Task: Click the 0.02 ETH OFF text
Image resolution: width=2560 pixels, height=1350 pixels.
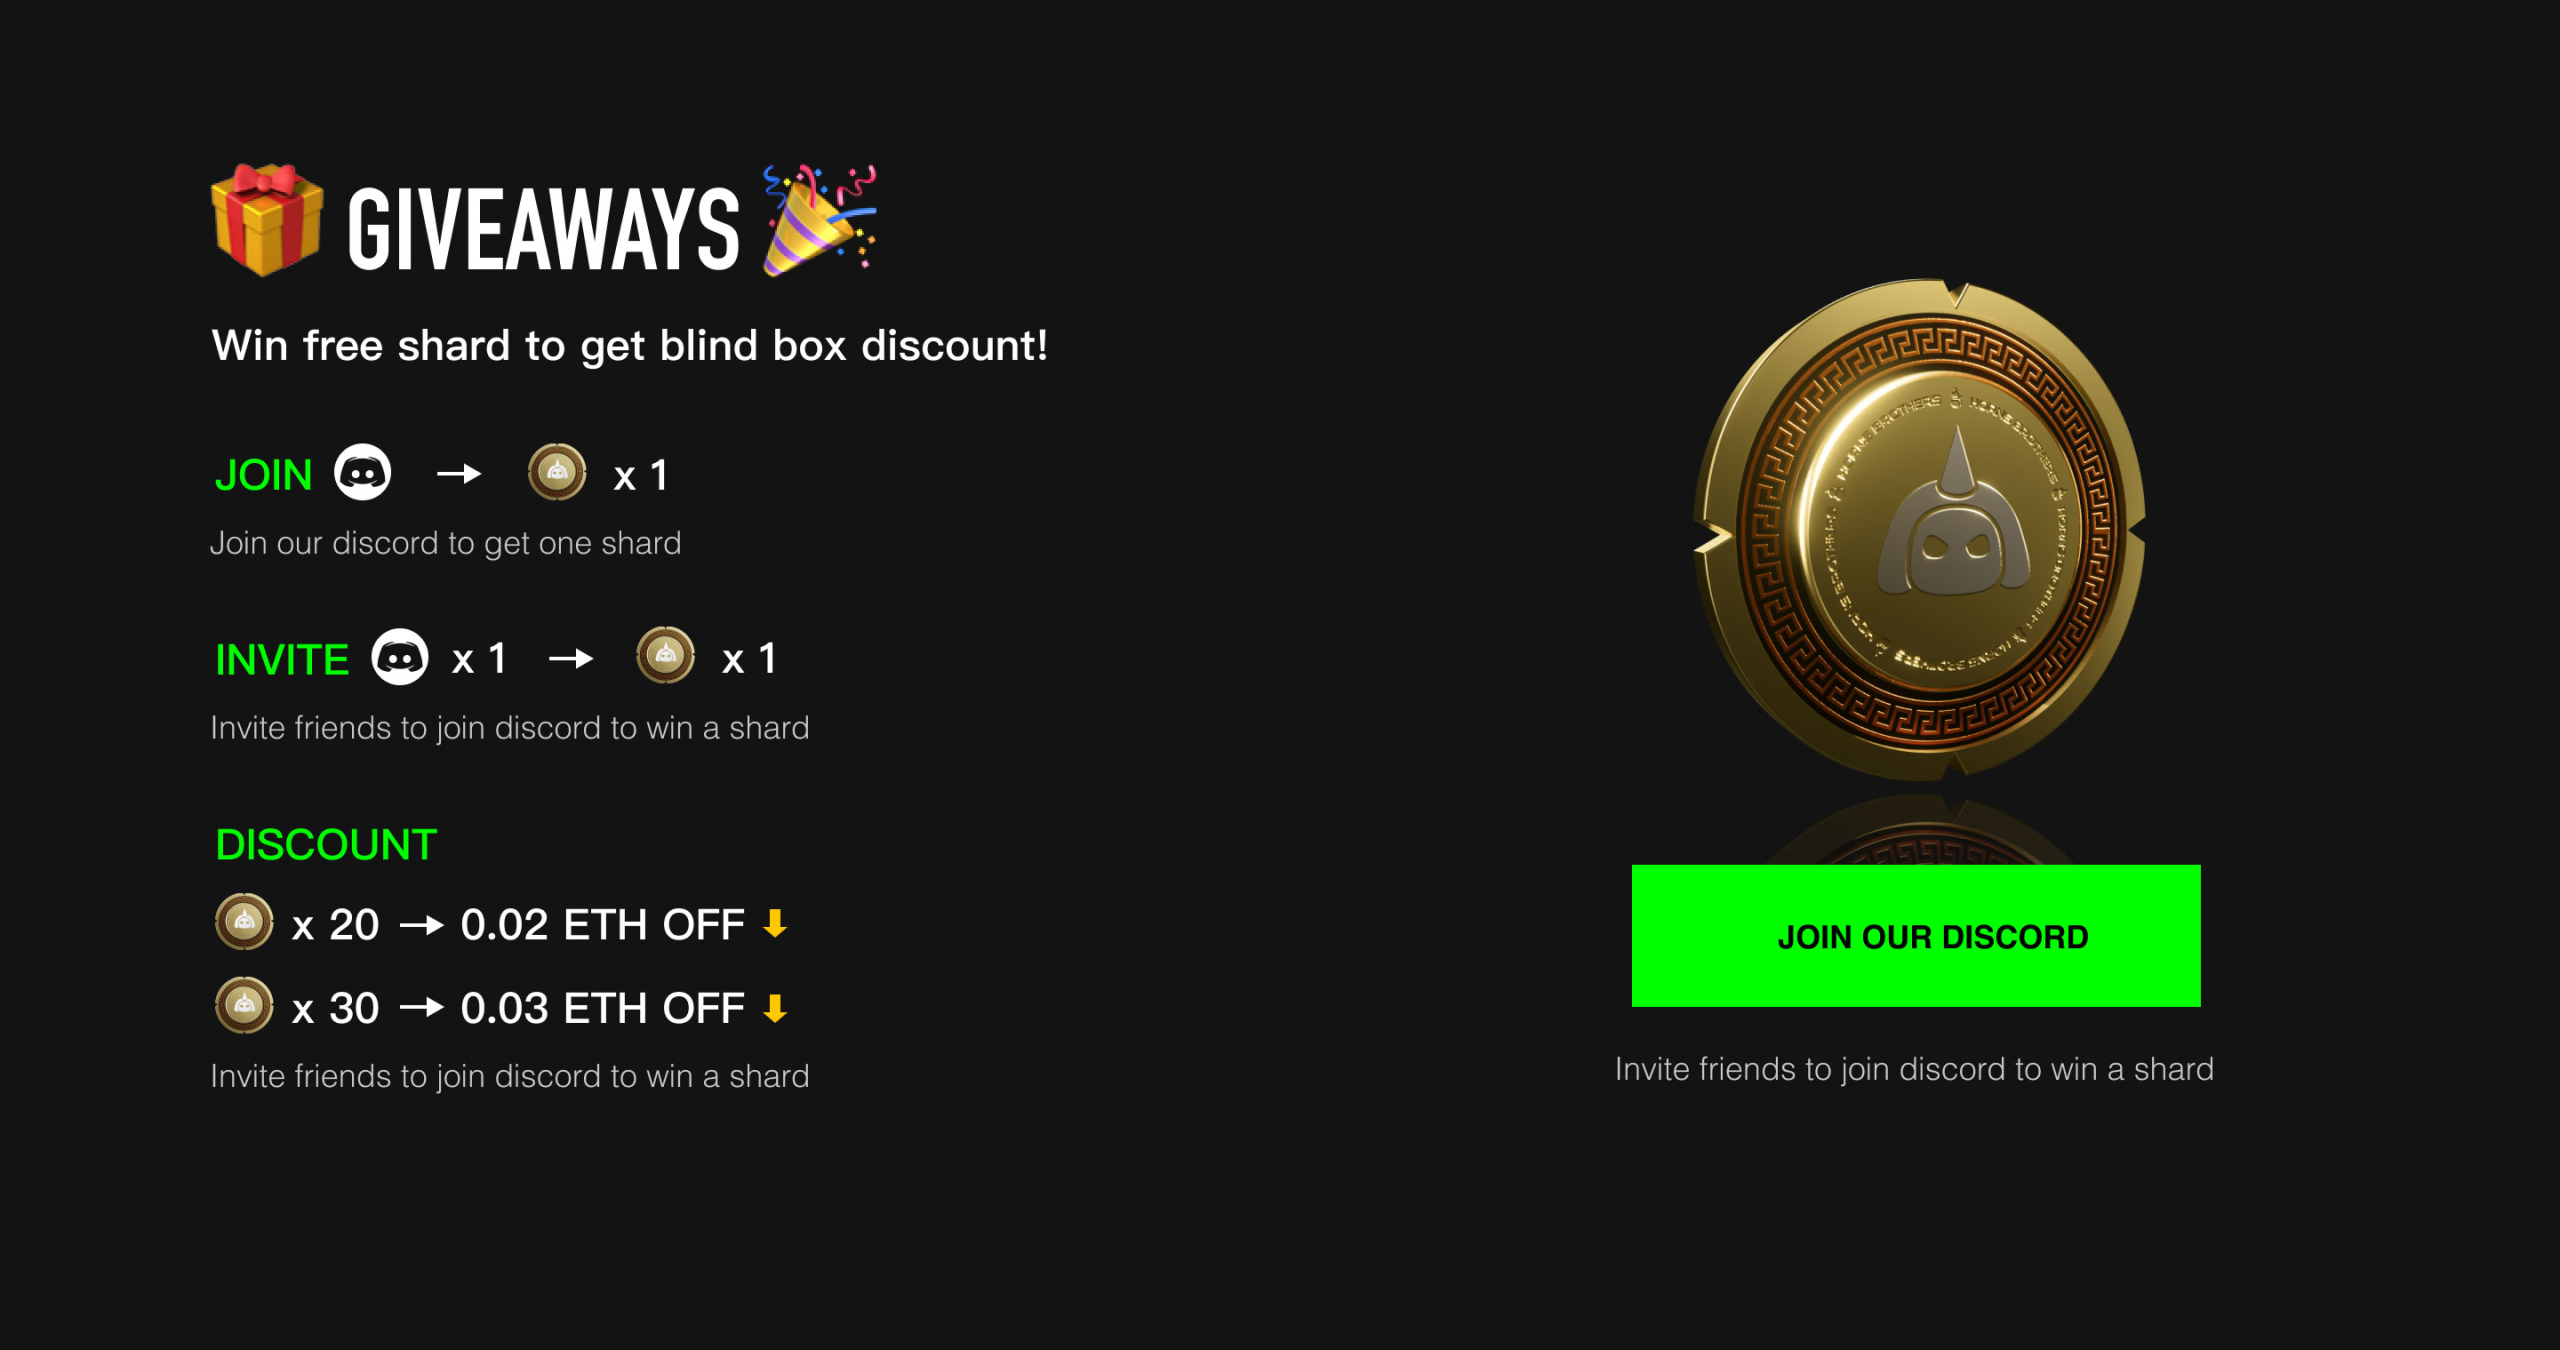Action: (602, 925)
